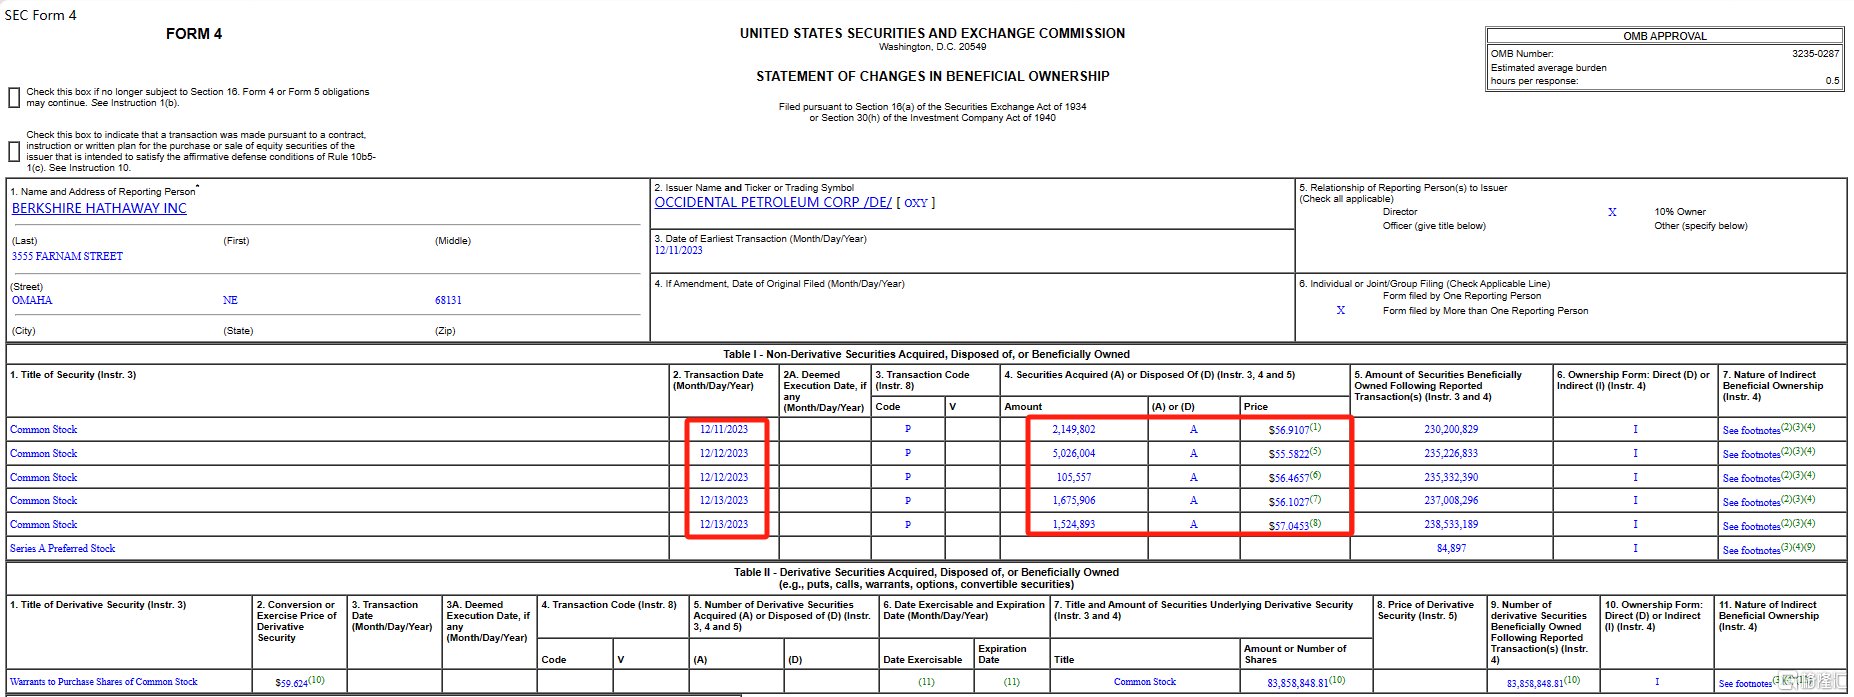Click the owned total 235,332,390
1854x697 pixels.
(x=1451, y=478)
